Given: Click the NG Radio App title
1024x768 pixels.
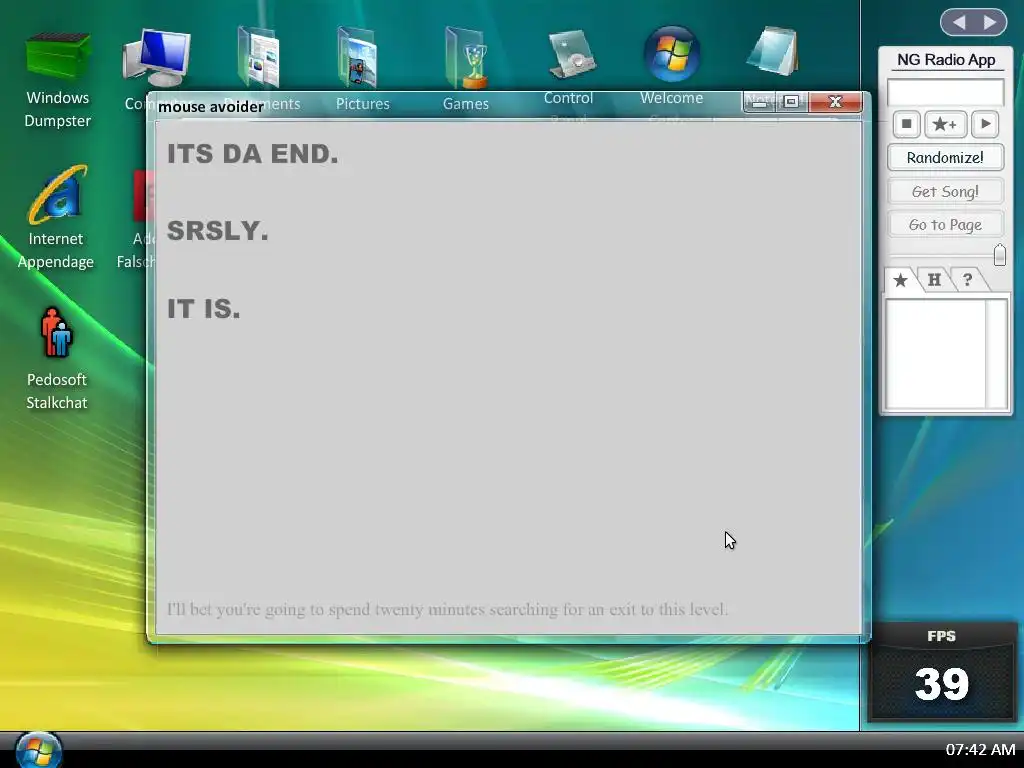Looking at the screenshot, I should (946, 59).
